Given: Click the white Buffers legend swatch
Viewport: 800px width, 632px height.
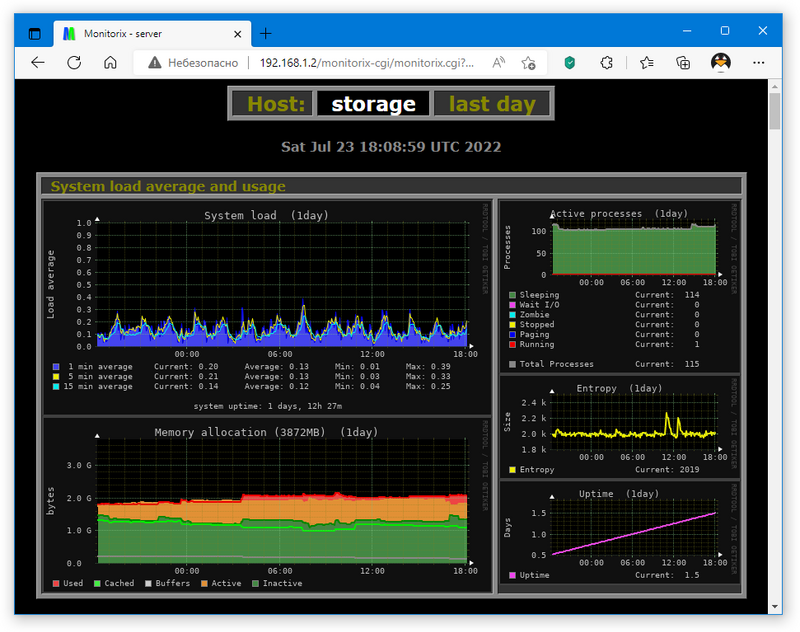Looking at the screenshot, I should tap(148, 584).
